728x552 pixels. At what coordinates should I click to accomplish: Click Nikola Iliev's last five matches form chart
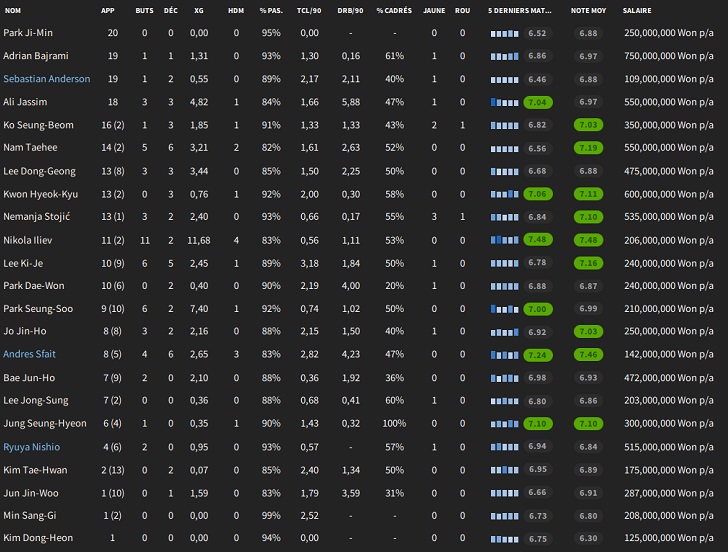point(505,240)
